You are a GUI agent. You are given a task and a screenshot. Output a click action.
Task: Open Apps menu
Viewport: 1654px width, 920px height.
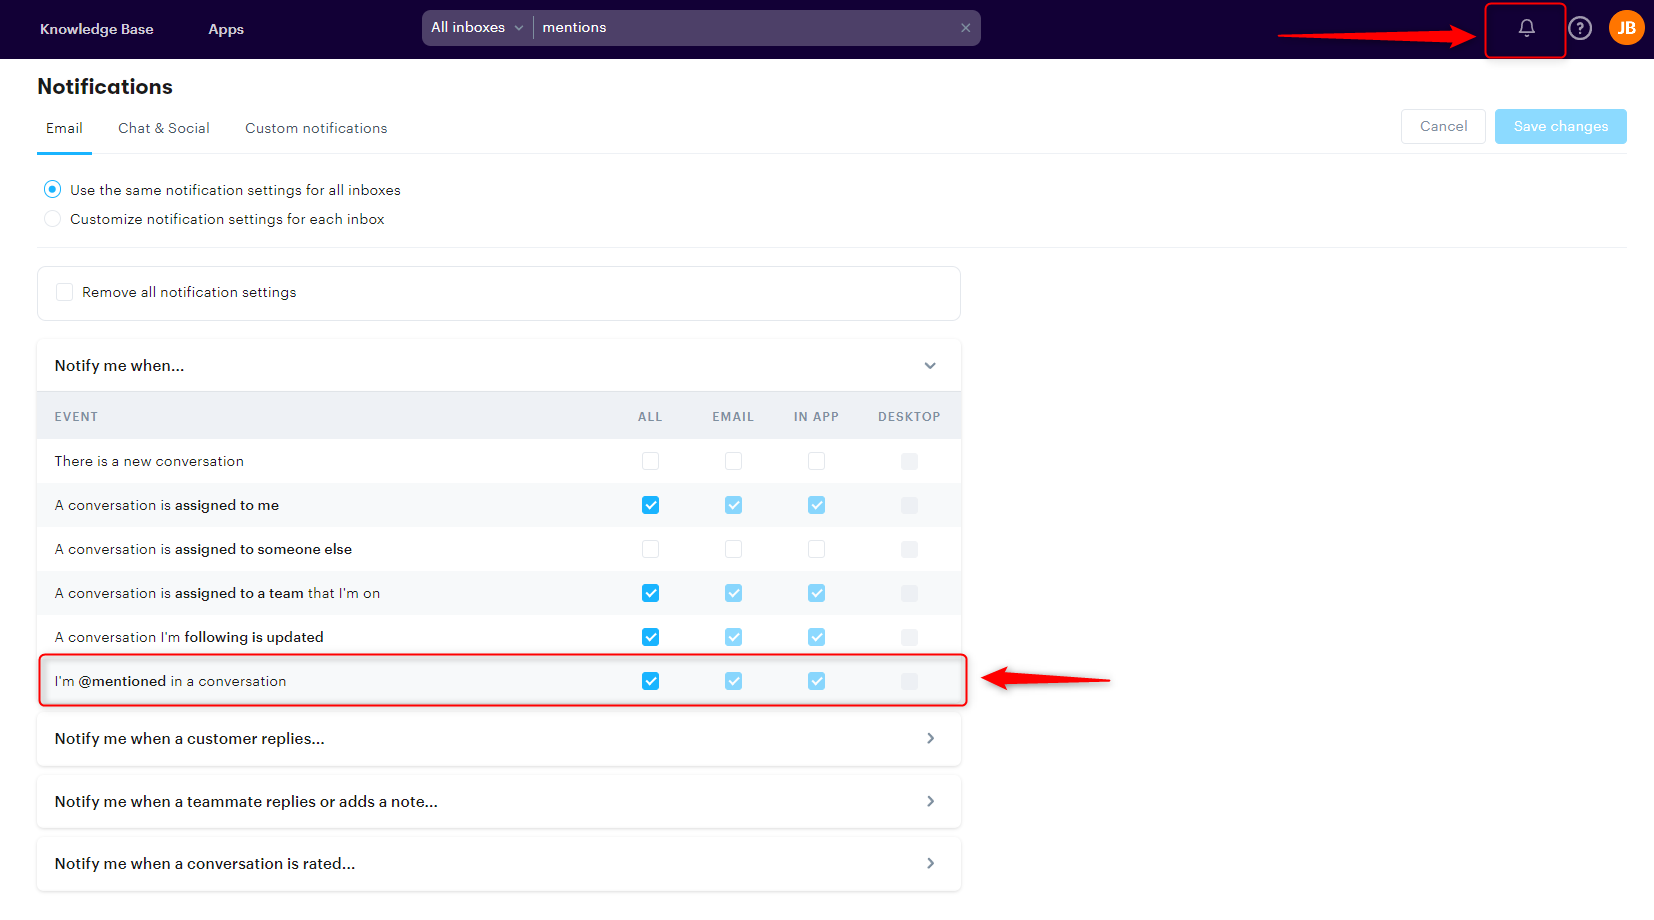pos(226,29)
